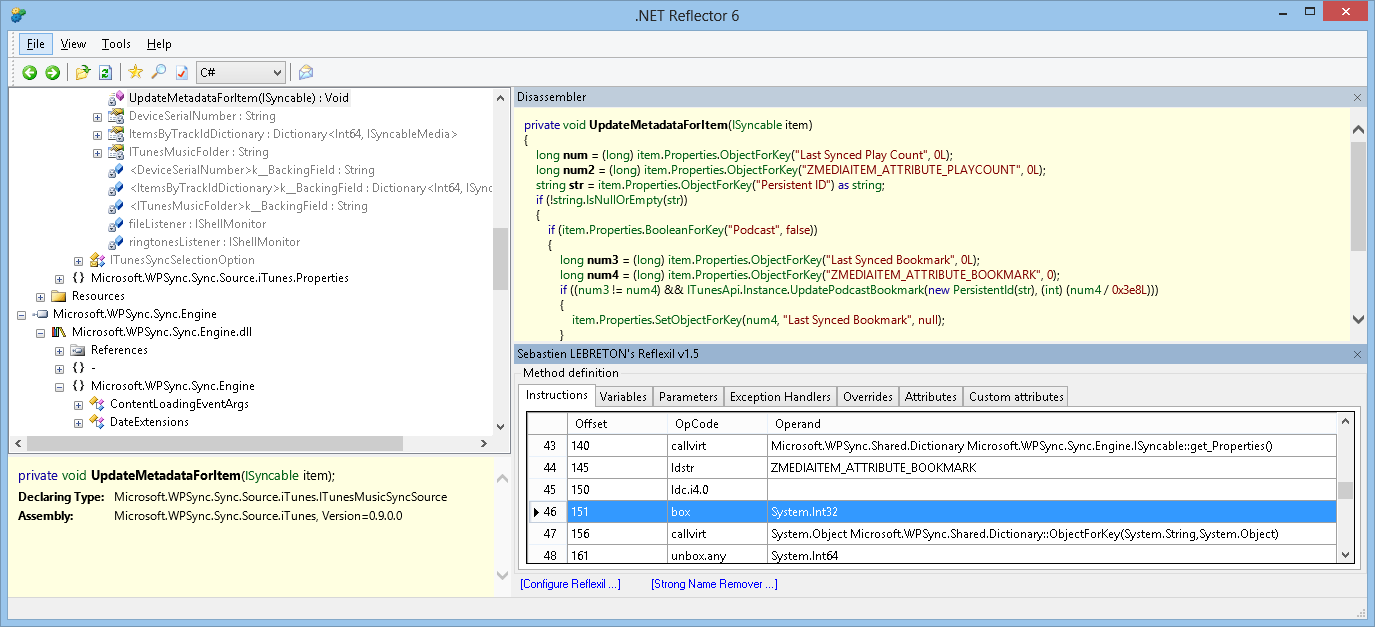Open Search with the magnifier icon
Screen dimensions: 1375x627
click(x=159, y=72)
